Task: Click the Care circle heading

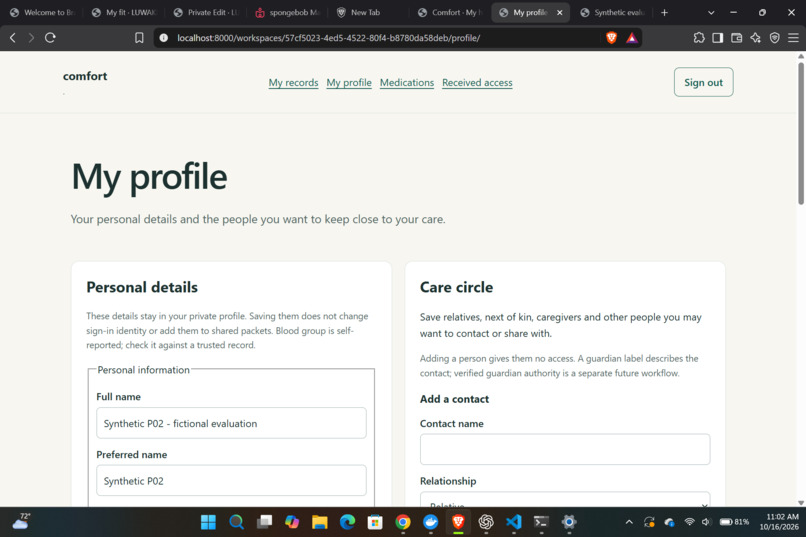Action: [x=456, y=287]
